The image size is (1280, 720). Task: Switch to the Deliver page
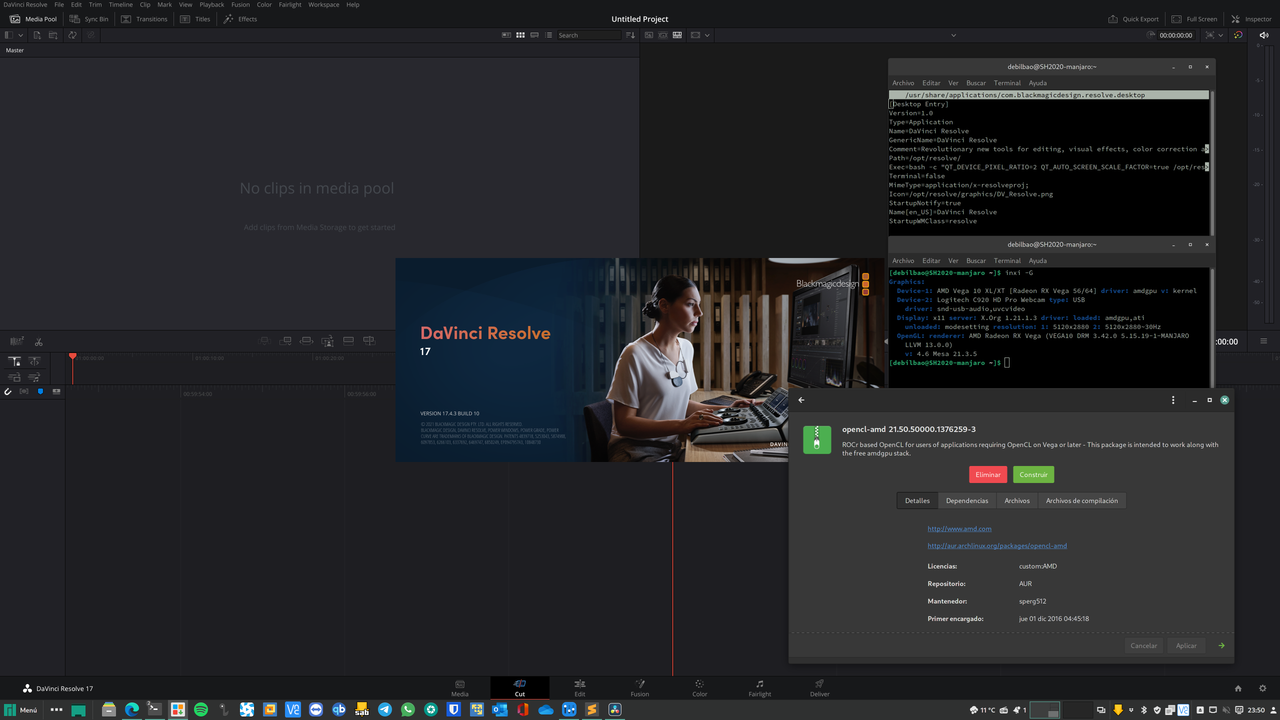[820, 688]
